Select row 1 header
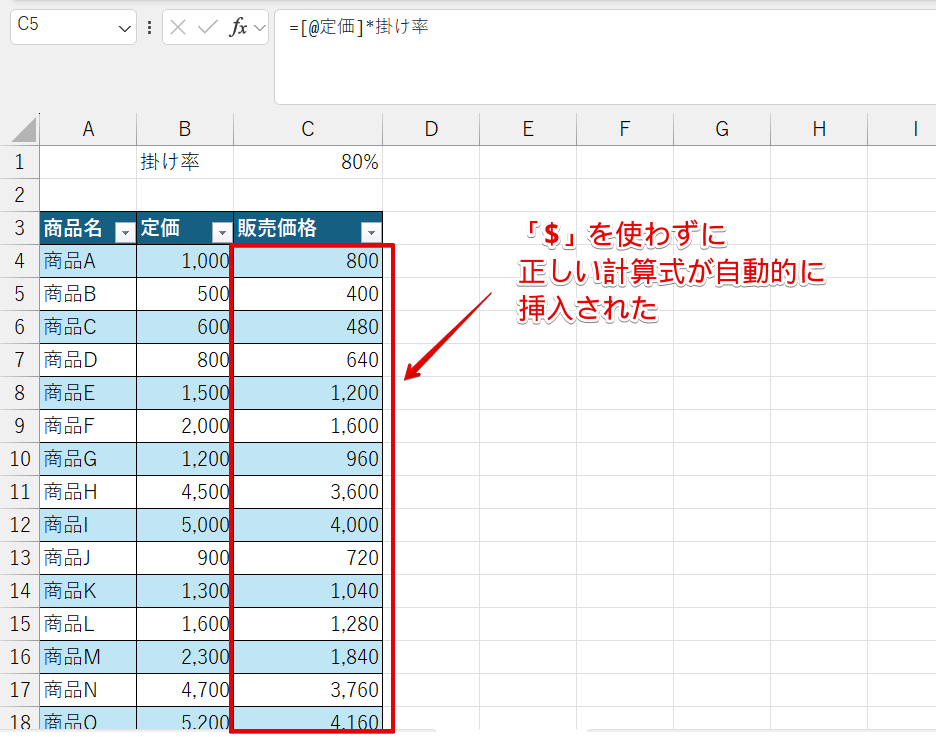 coord(20,162)
